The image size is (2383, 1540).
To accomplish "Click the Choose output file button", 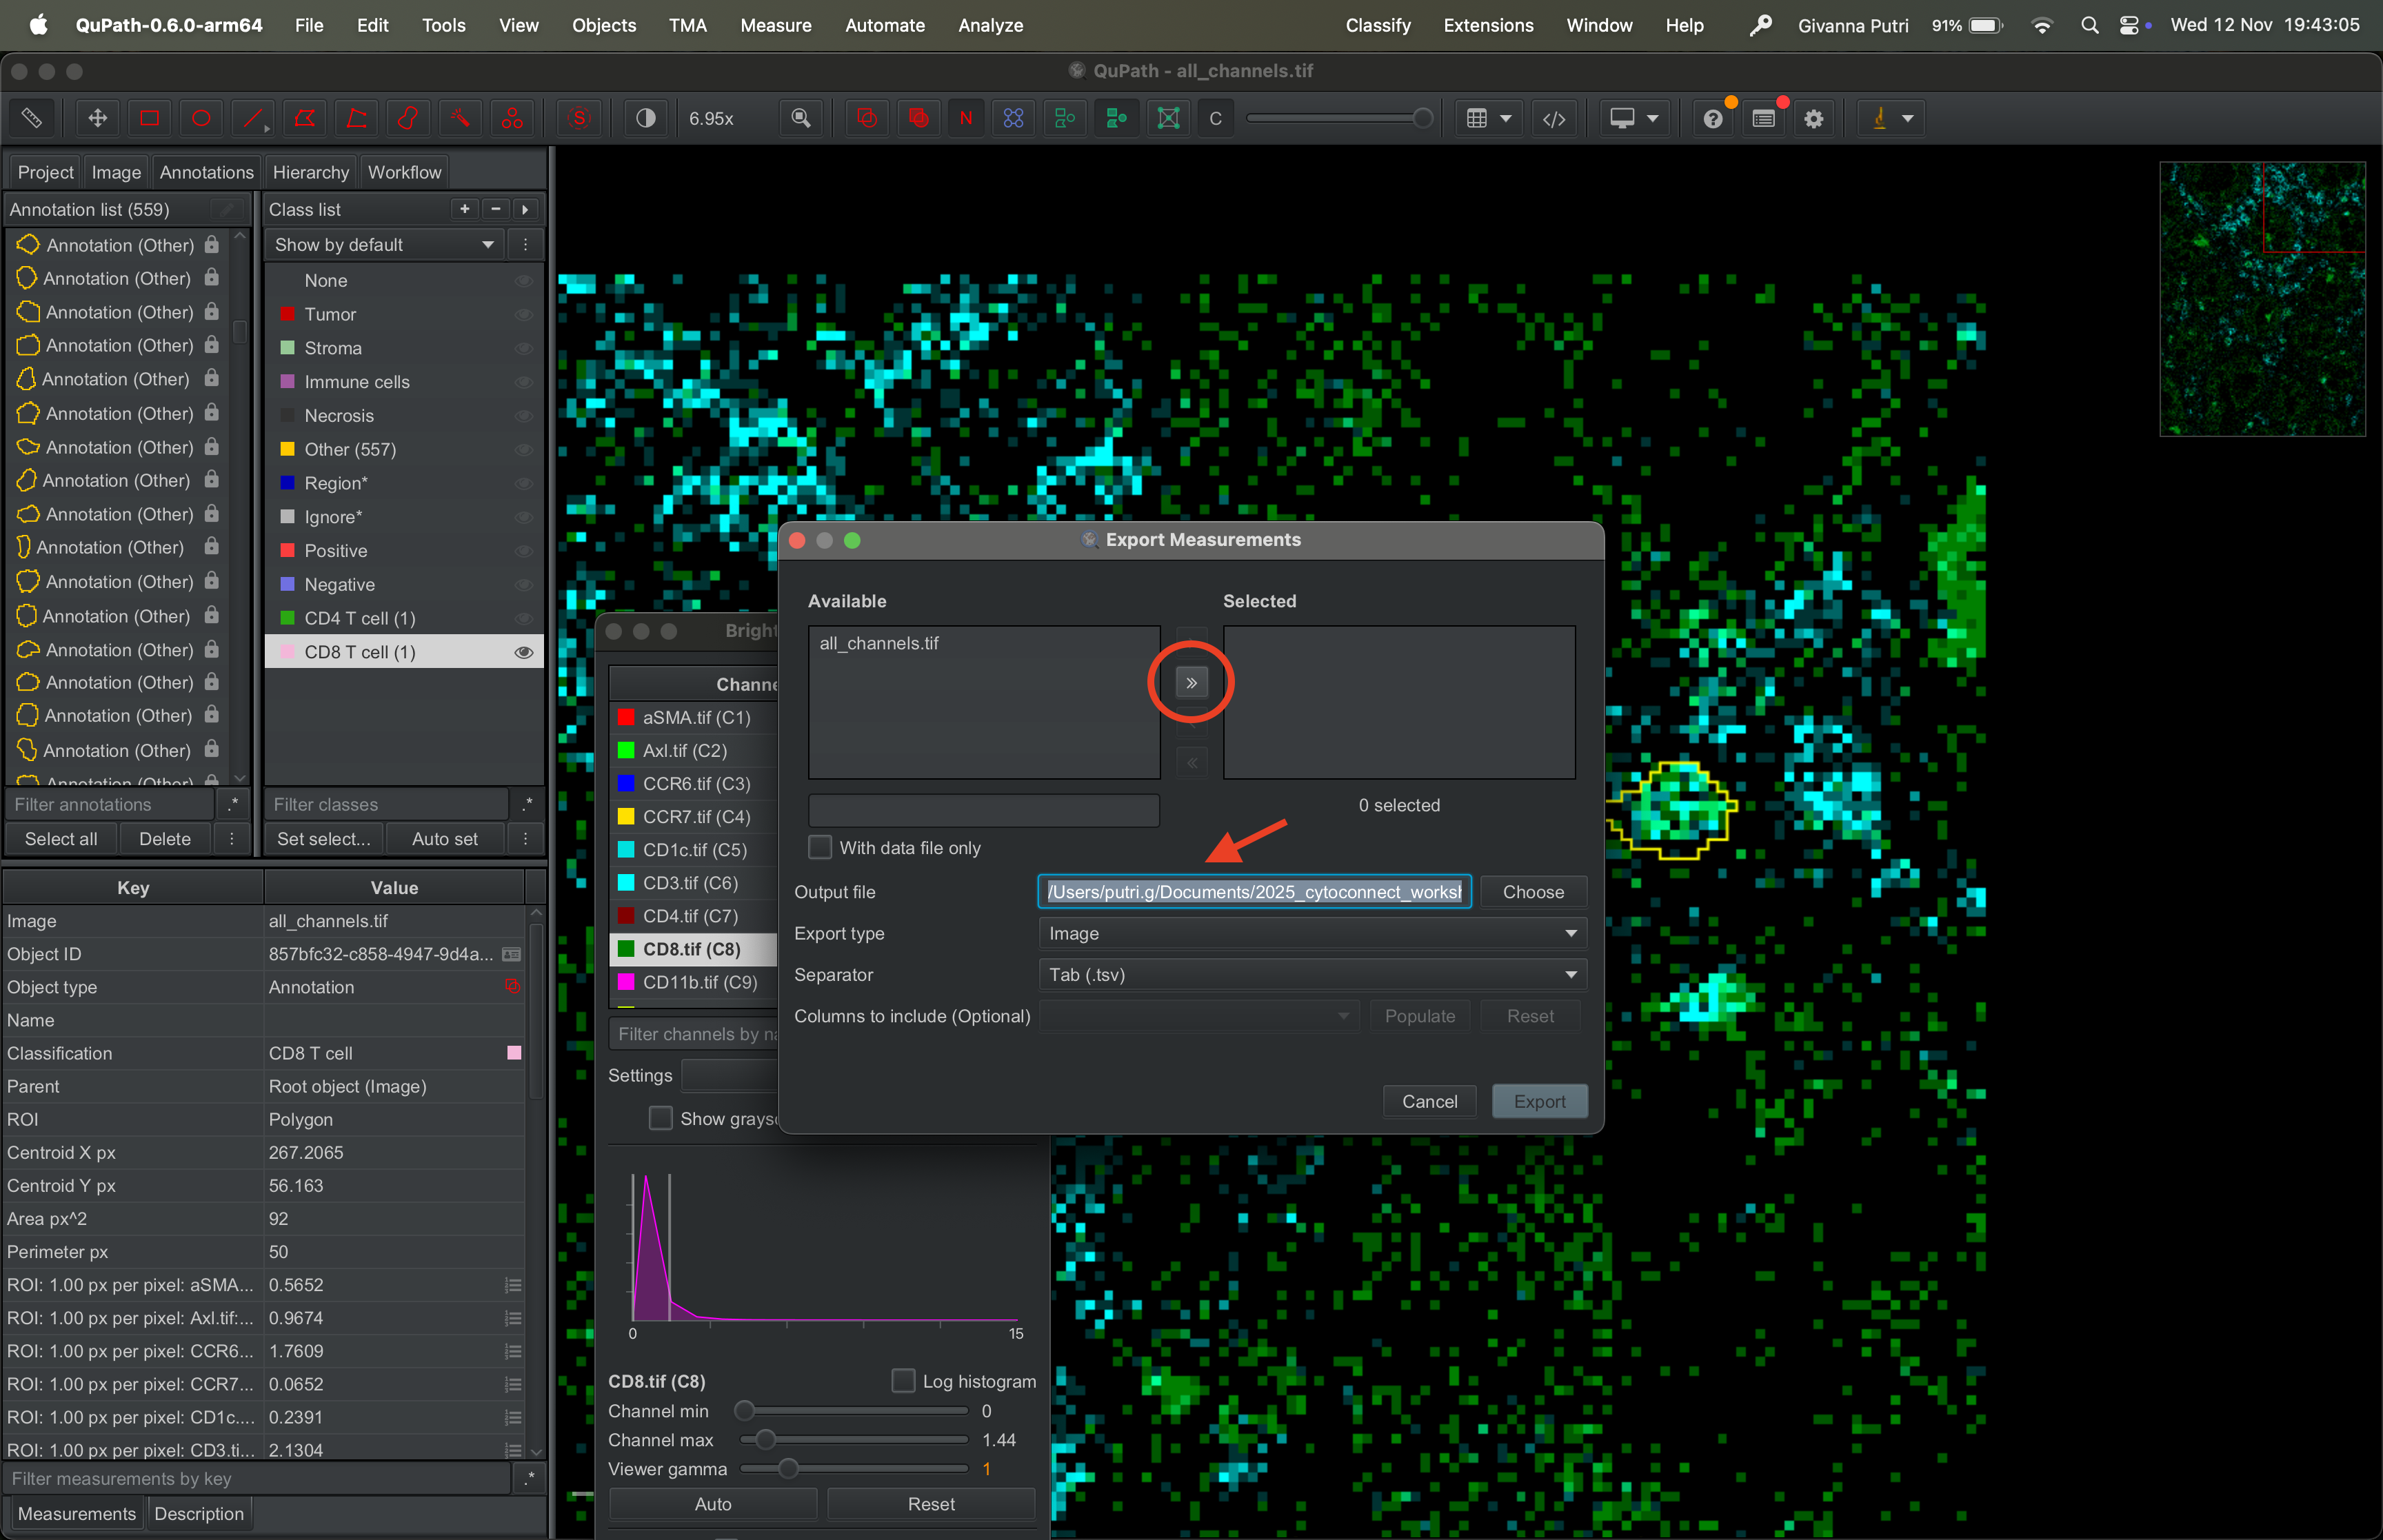I will pyautogui.click(x=1532, y=891).
